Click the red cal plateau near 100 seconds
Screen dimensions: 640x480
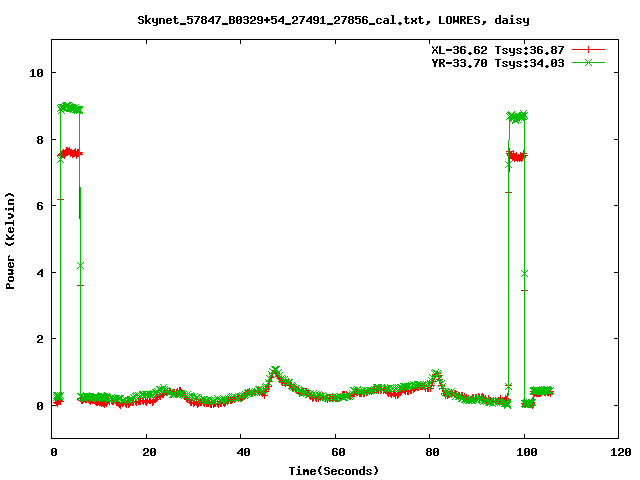tap(517, 156)
